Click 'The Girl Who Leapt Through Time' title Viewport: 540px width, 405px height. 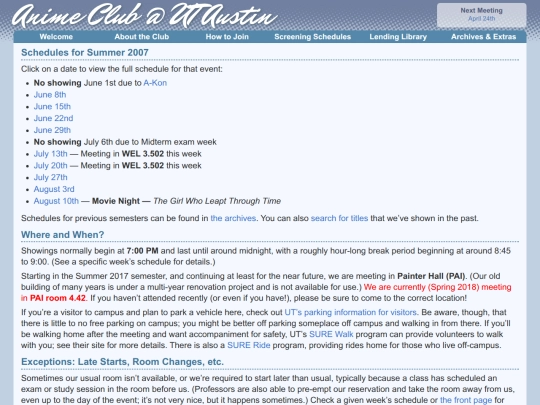tap(217, 201)
